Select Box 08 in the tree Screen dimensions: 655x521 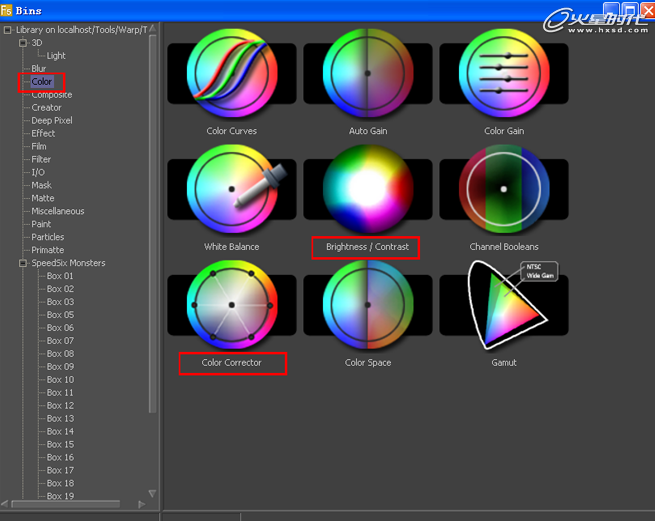pos(60,353)
